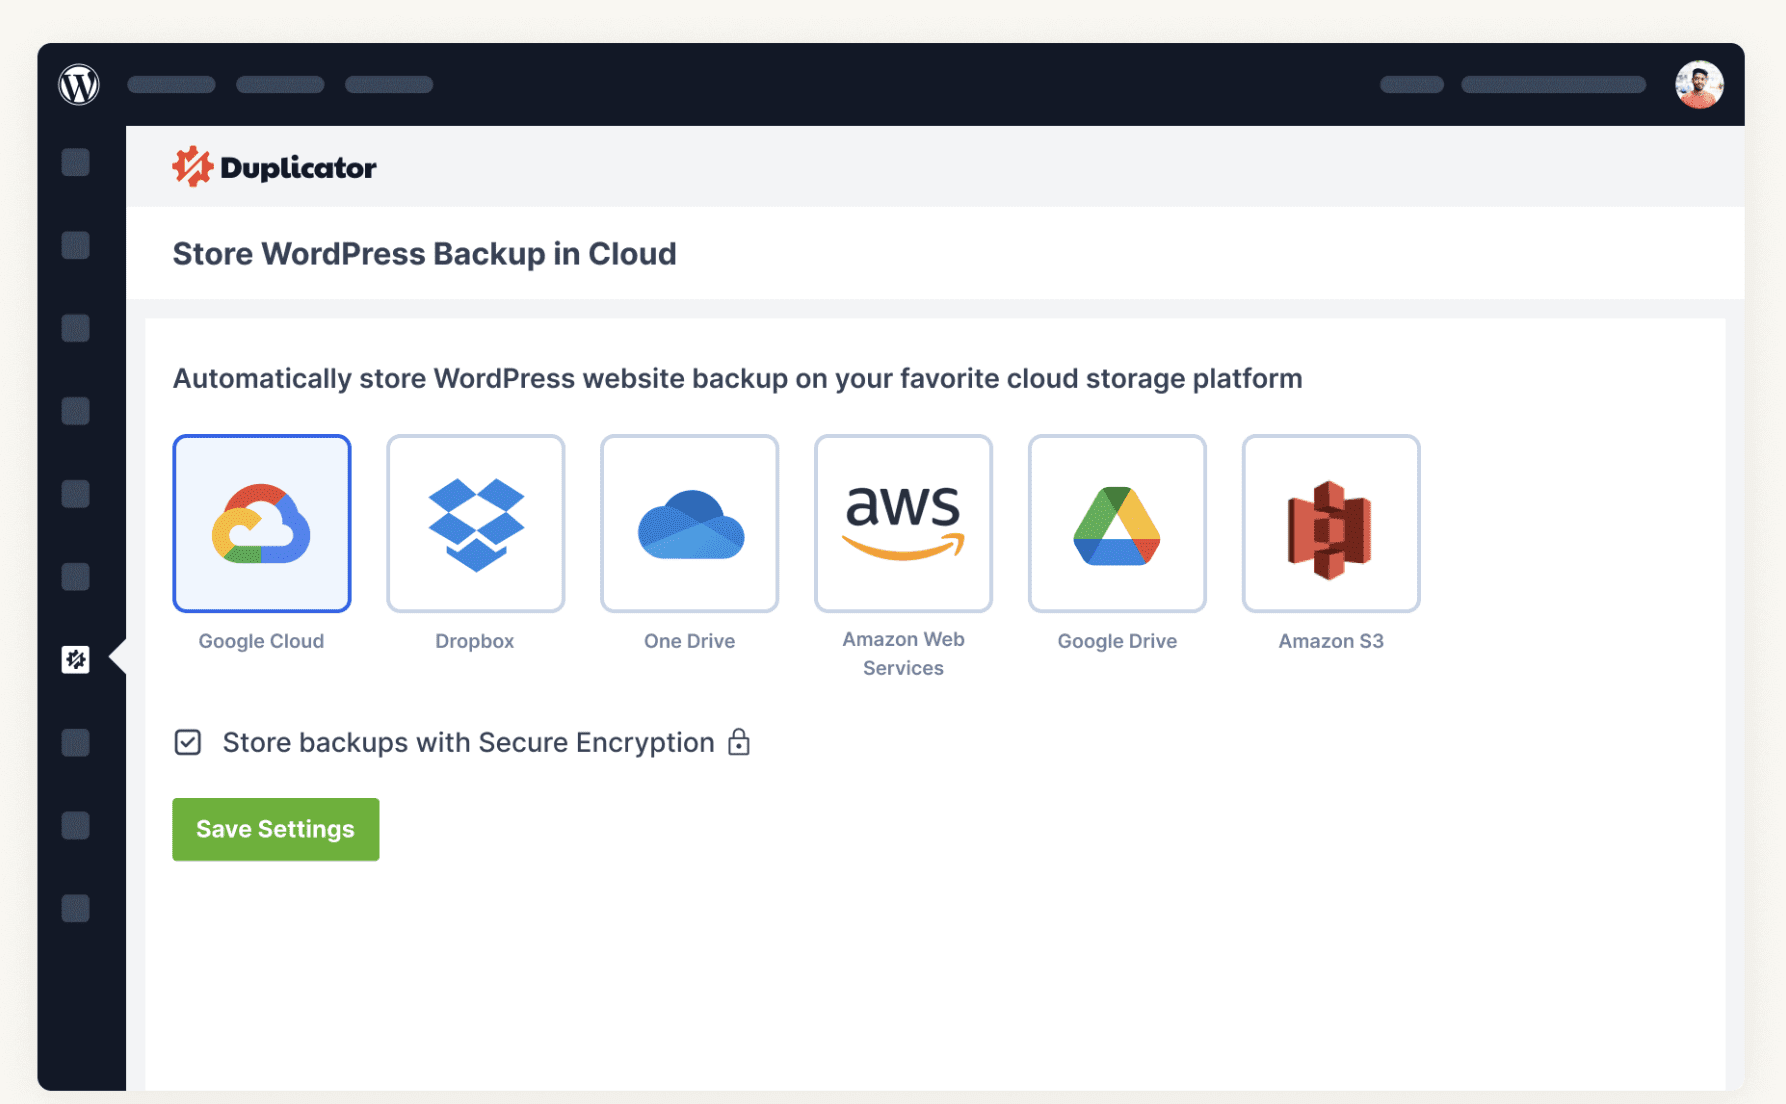Select the Google Cloud storage tile
This screenshot has width=1786, height=1104.
pos(261,523)
